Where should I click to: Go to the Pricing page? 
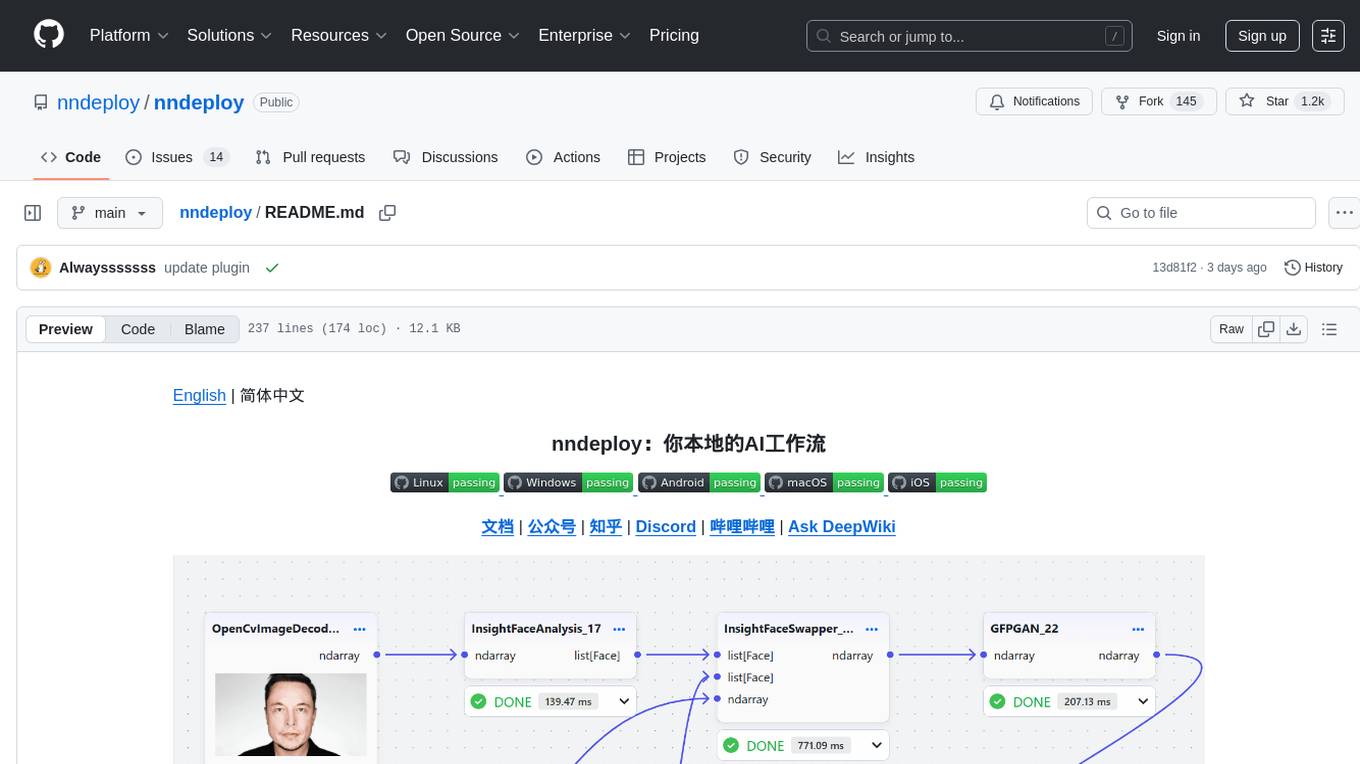click(674, 35)
